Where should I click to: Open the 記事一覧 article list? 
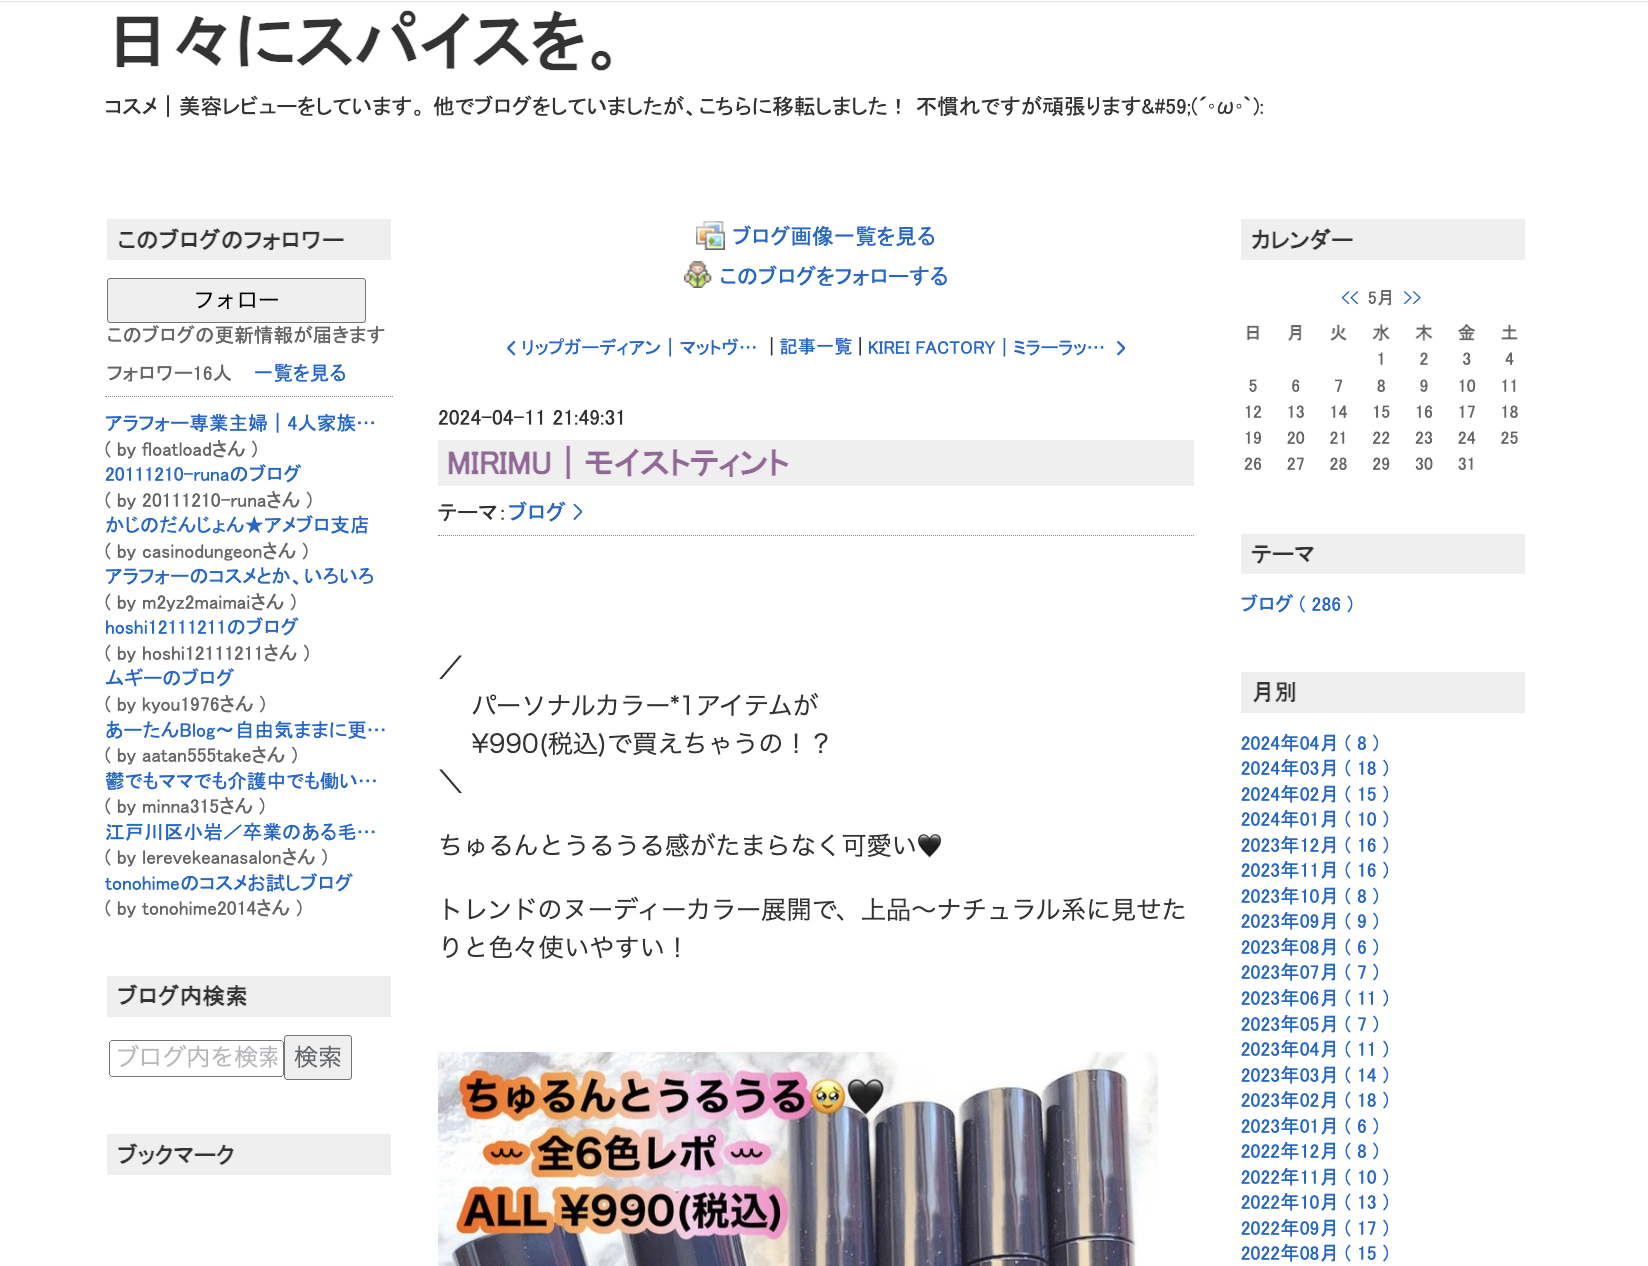click(815, 347)
